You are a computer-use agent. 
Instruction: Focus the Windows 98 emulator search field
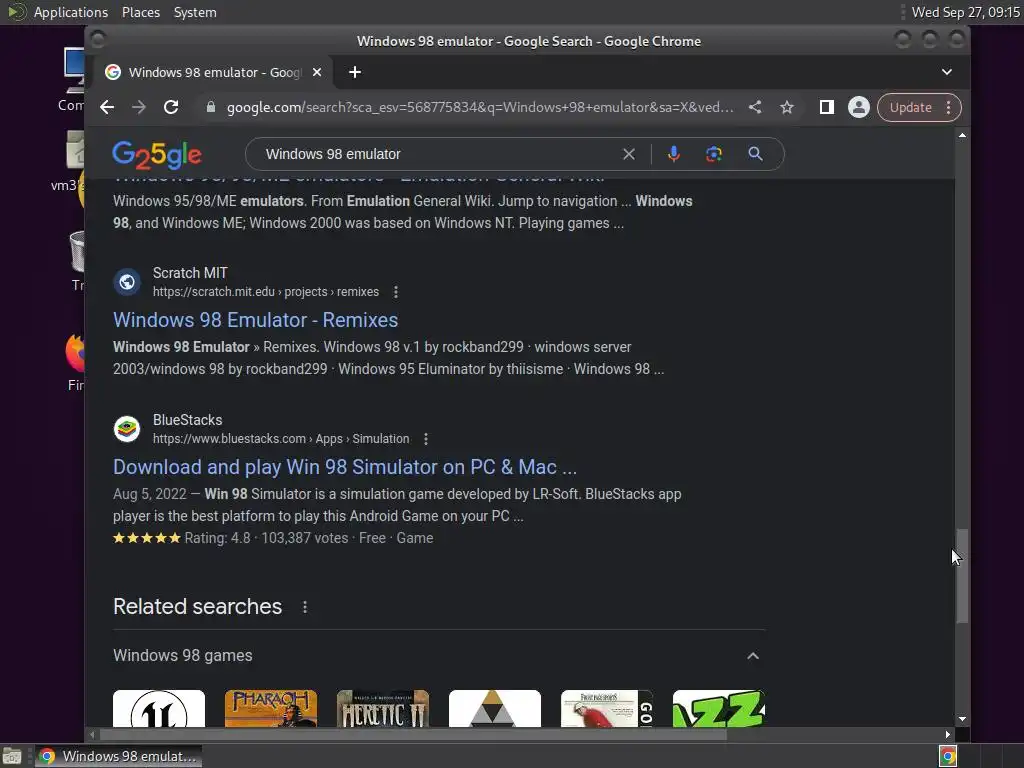click(438, 154)
